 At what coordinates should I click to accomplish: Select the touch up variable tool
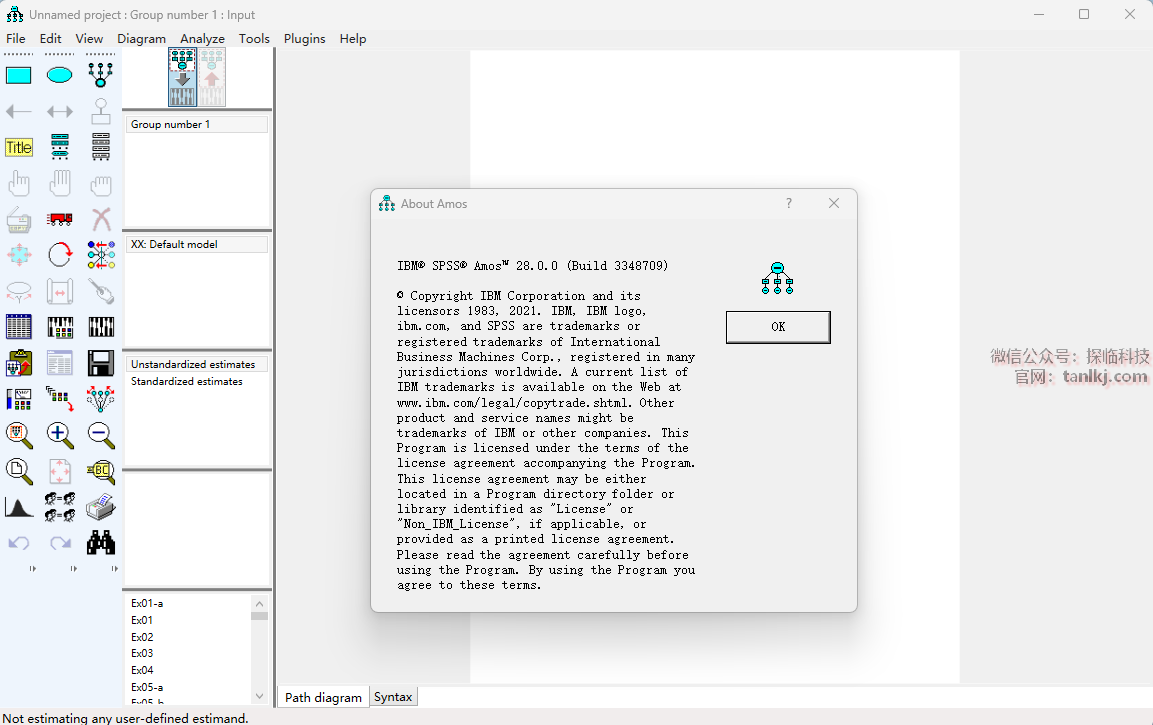(x=101, y=291)
